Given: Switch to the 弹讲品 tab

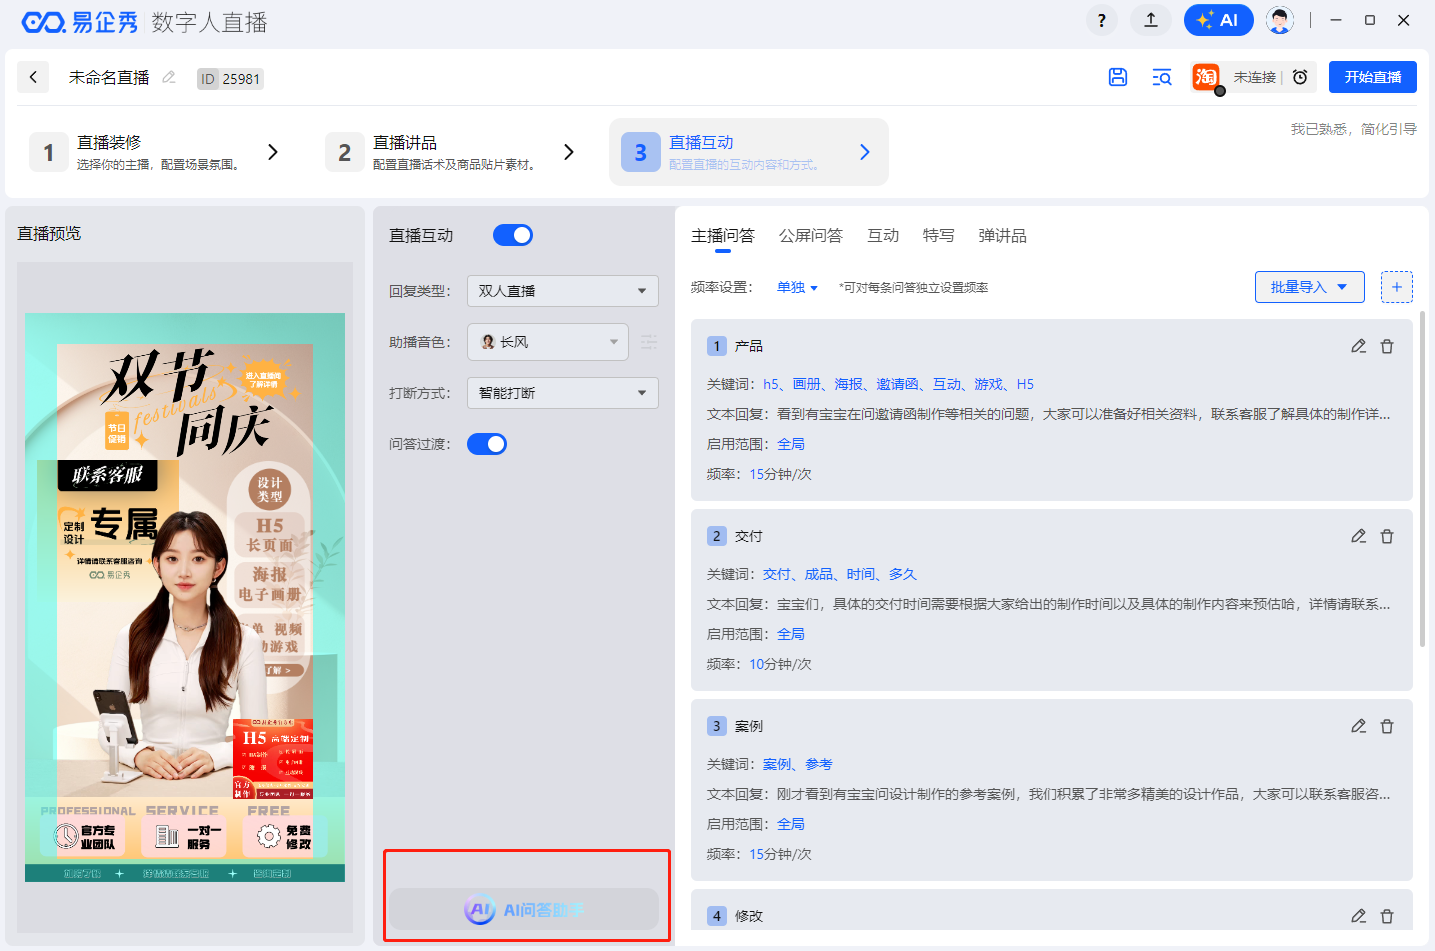Looking at the screenshot, I should 1003,236.
